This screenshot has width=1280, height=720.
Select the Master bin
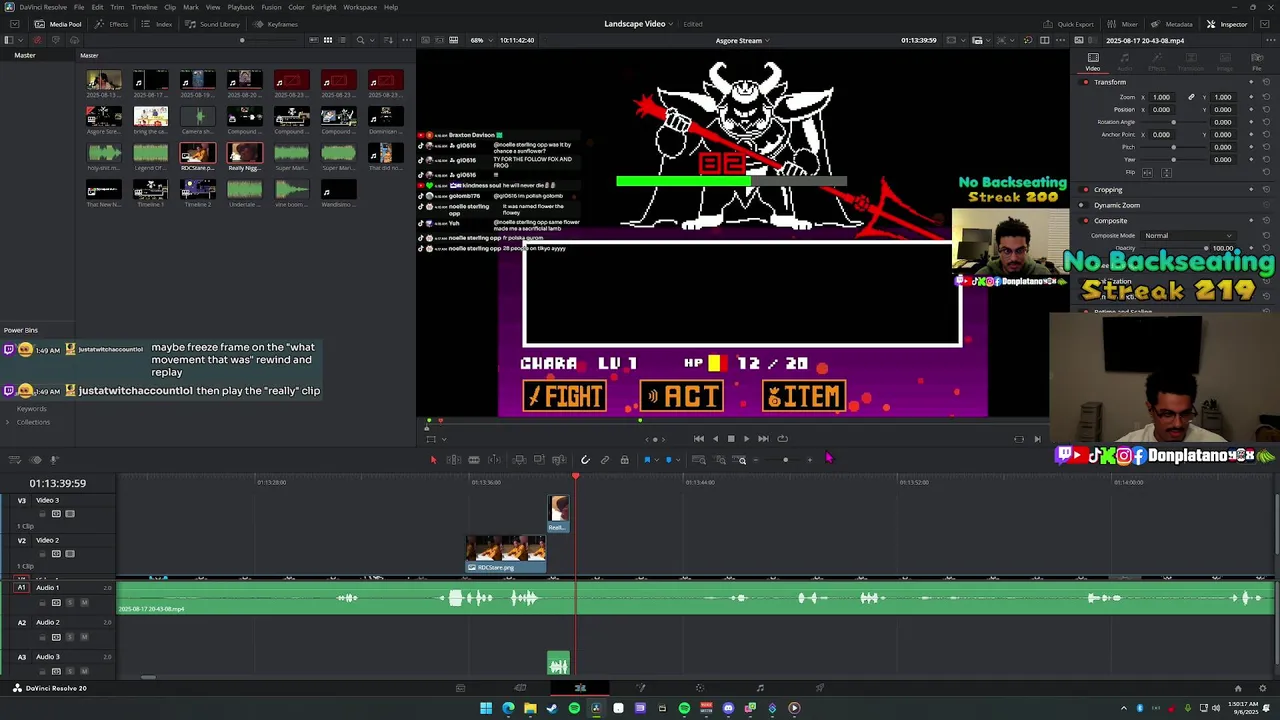coord(25,55)
